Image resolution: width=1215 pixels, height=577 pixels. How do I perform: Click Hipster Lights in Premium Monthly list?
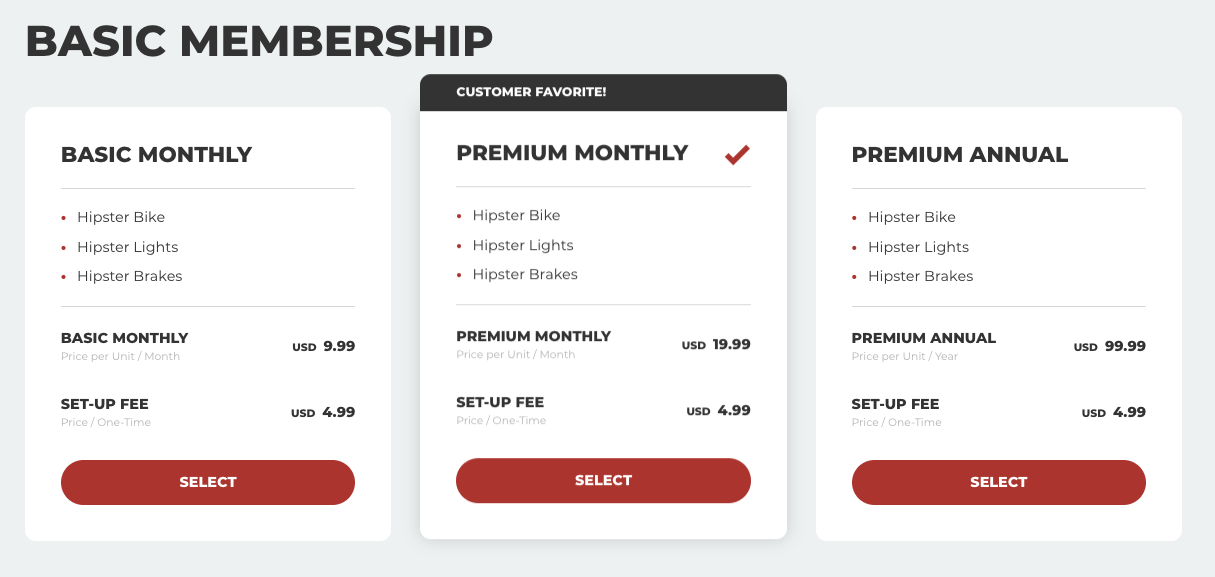click(523, 245)
